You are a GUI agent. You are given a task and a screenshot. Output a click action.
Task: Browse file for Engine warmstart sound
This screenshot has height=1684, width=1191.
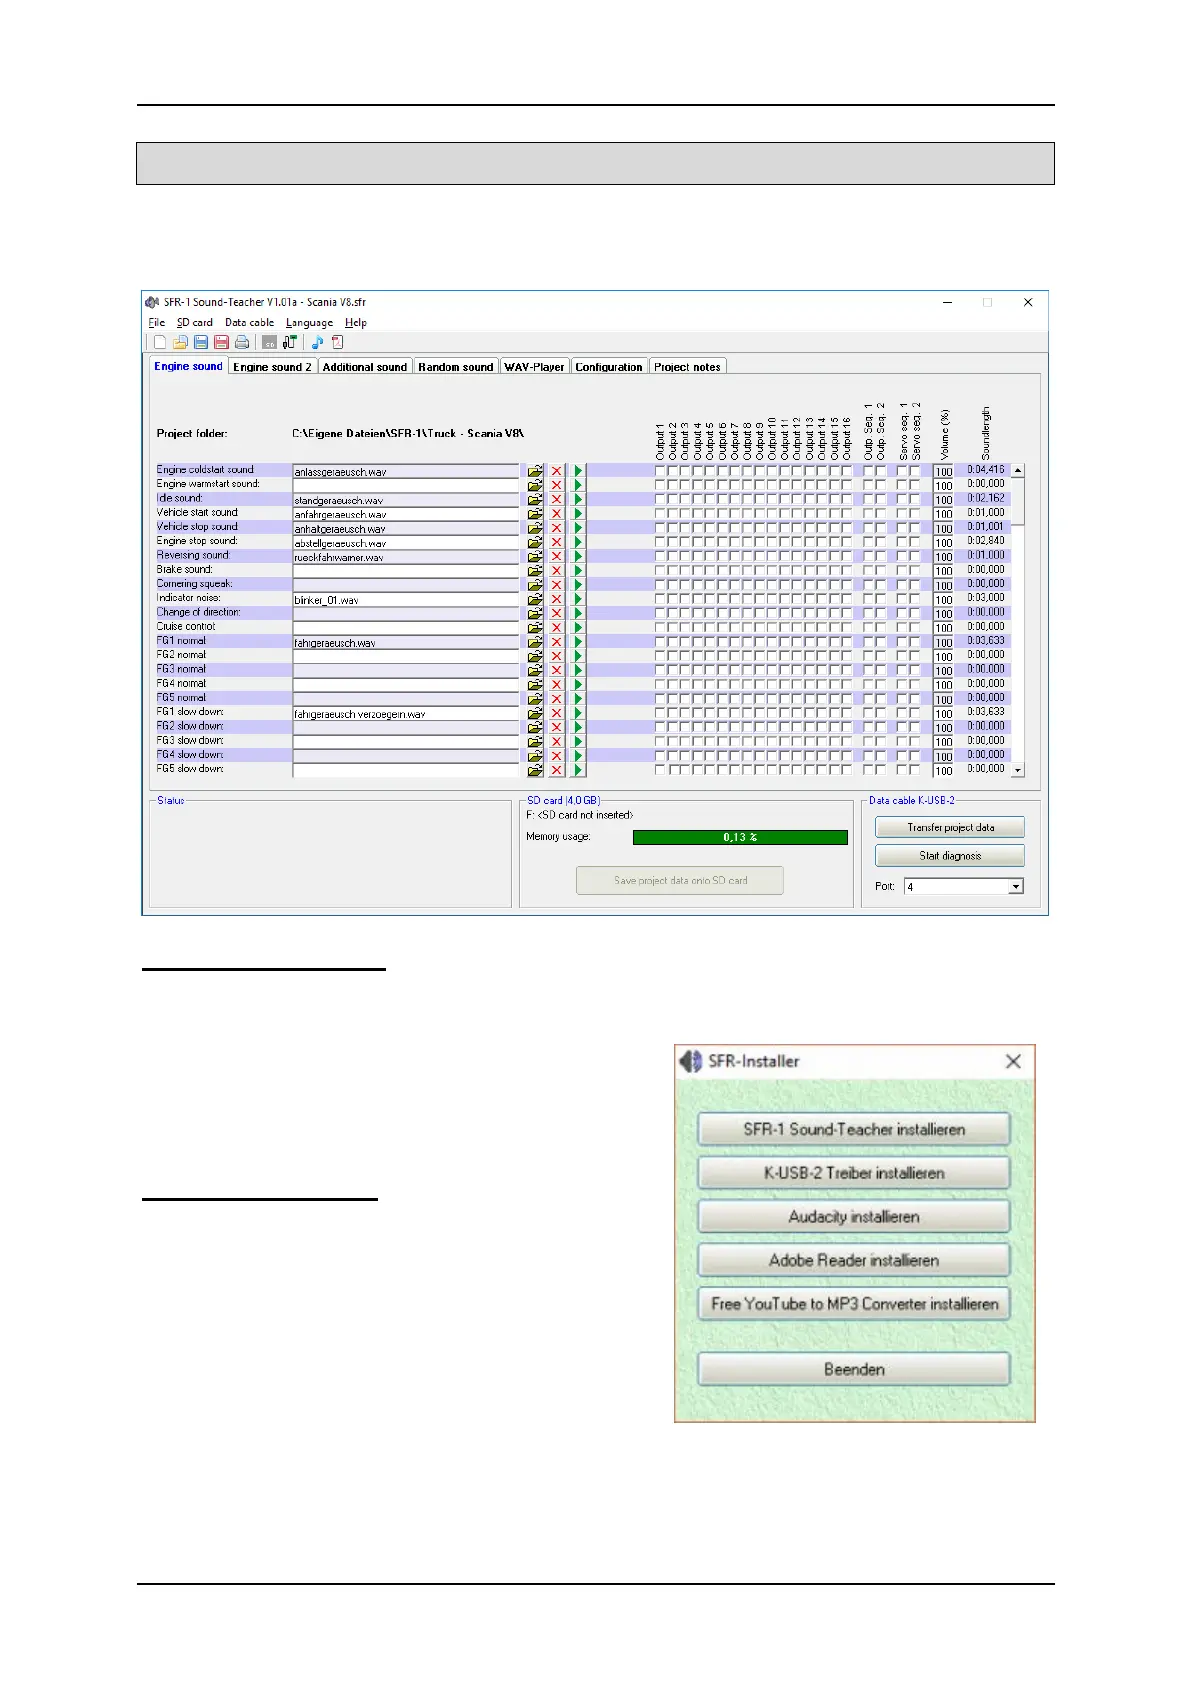coord(535,485)
